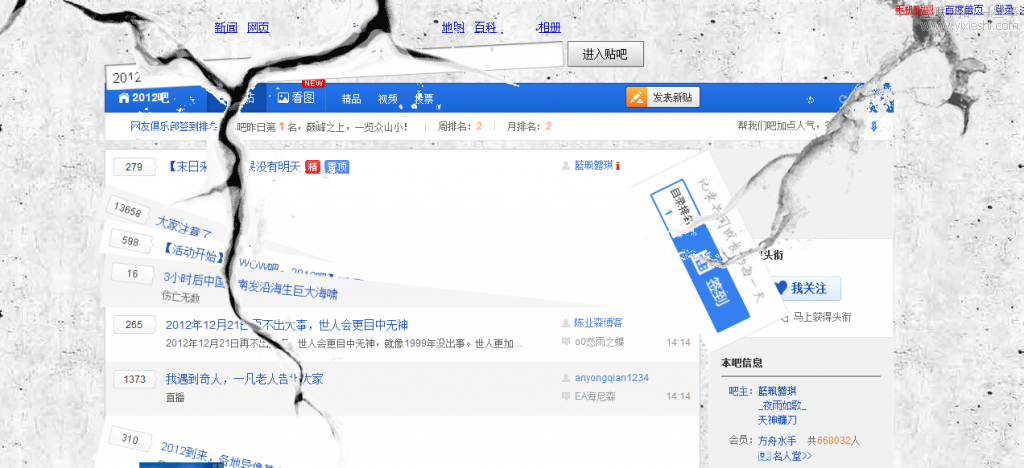Open author 陈业森博客 profile
Image resolution: width=1024 pixels, height=468 pixels.
tap(598, 322)
